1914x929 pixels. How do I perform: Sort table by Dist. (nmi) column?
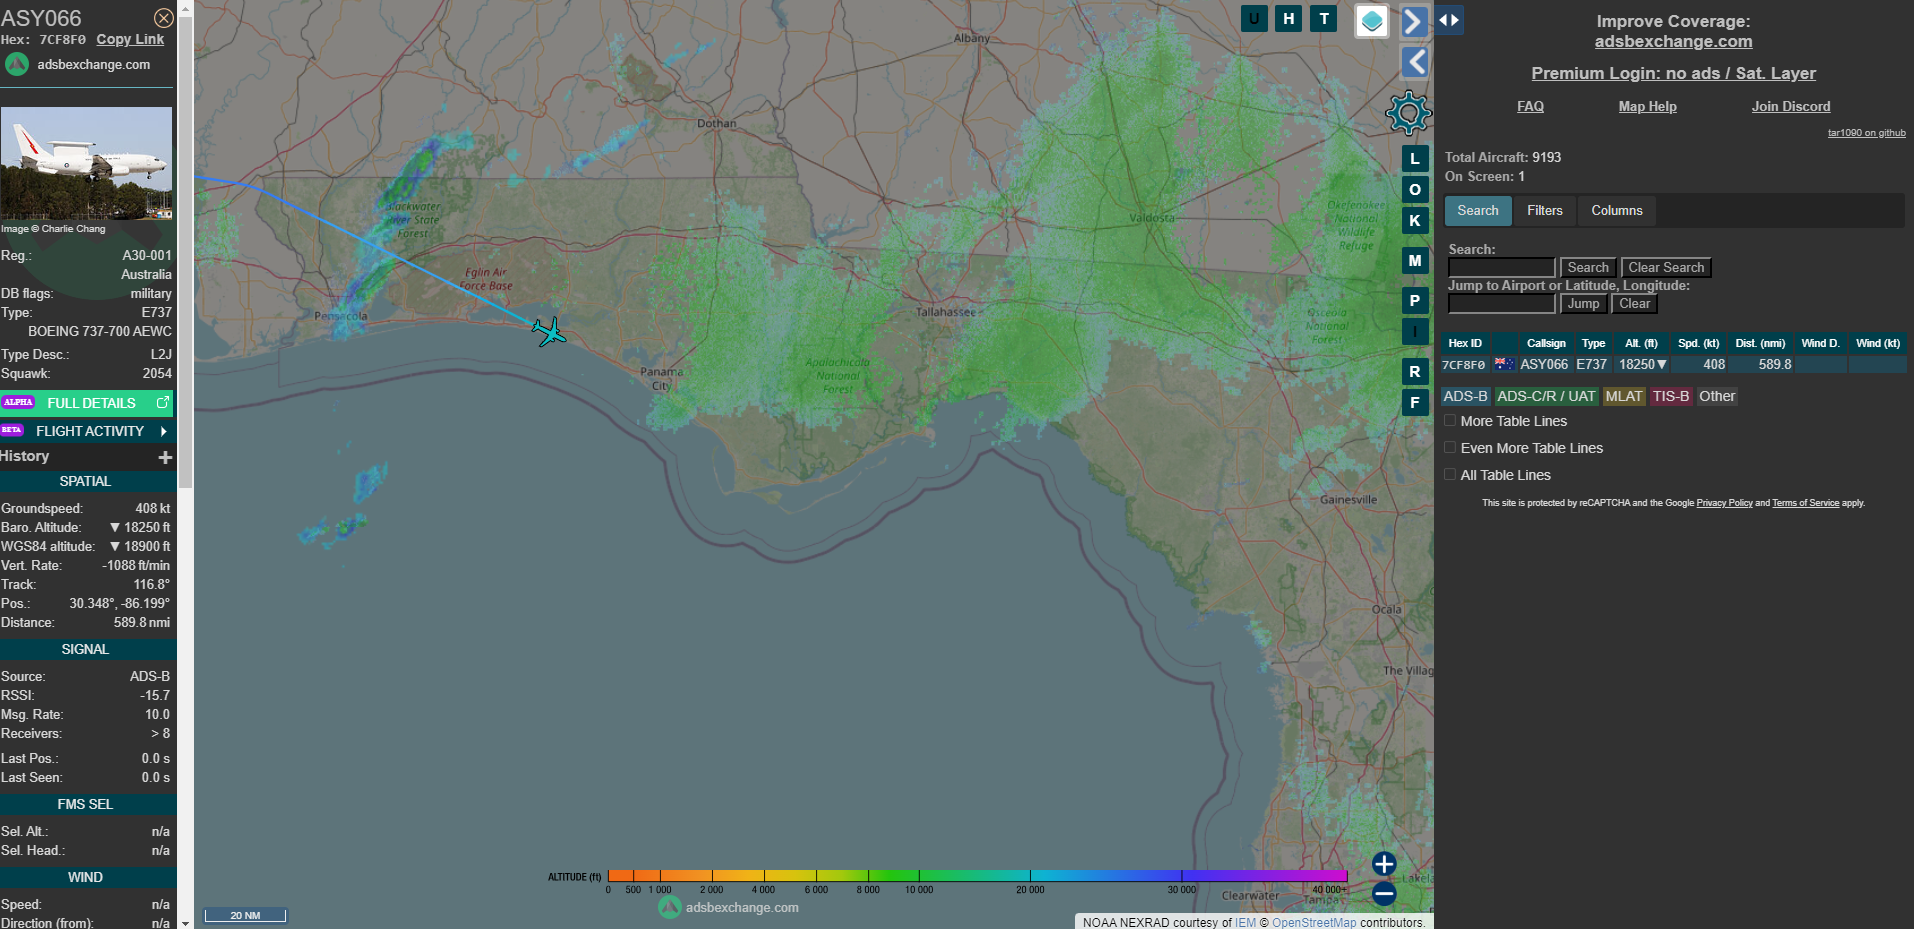[x=1760, y=343]
